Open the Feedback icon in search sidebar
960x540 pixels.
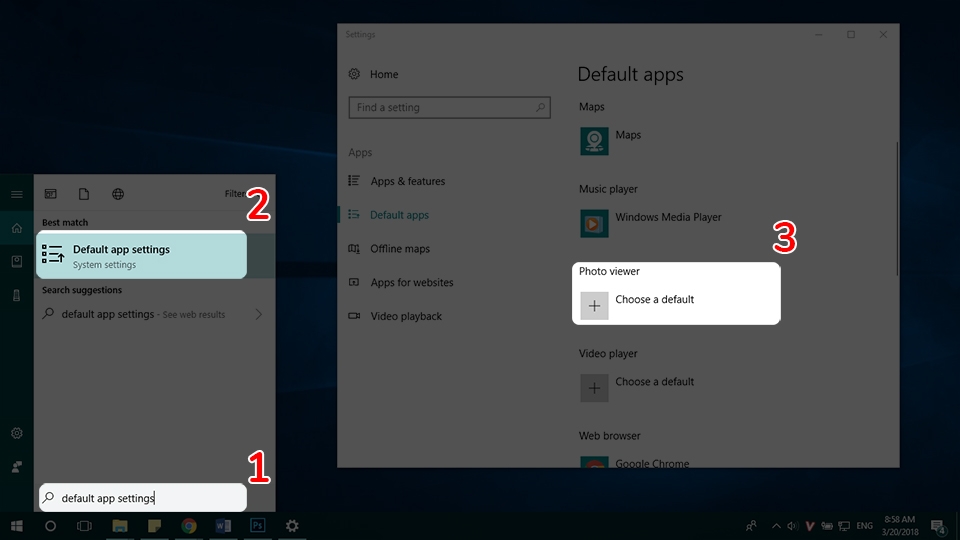coord(17,467)
